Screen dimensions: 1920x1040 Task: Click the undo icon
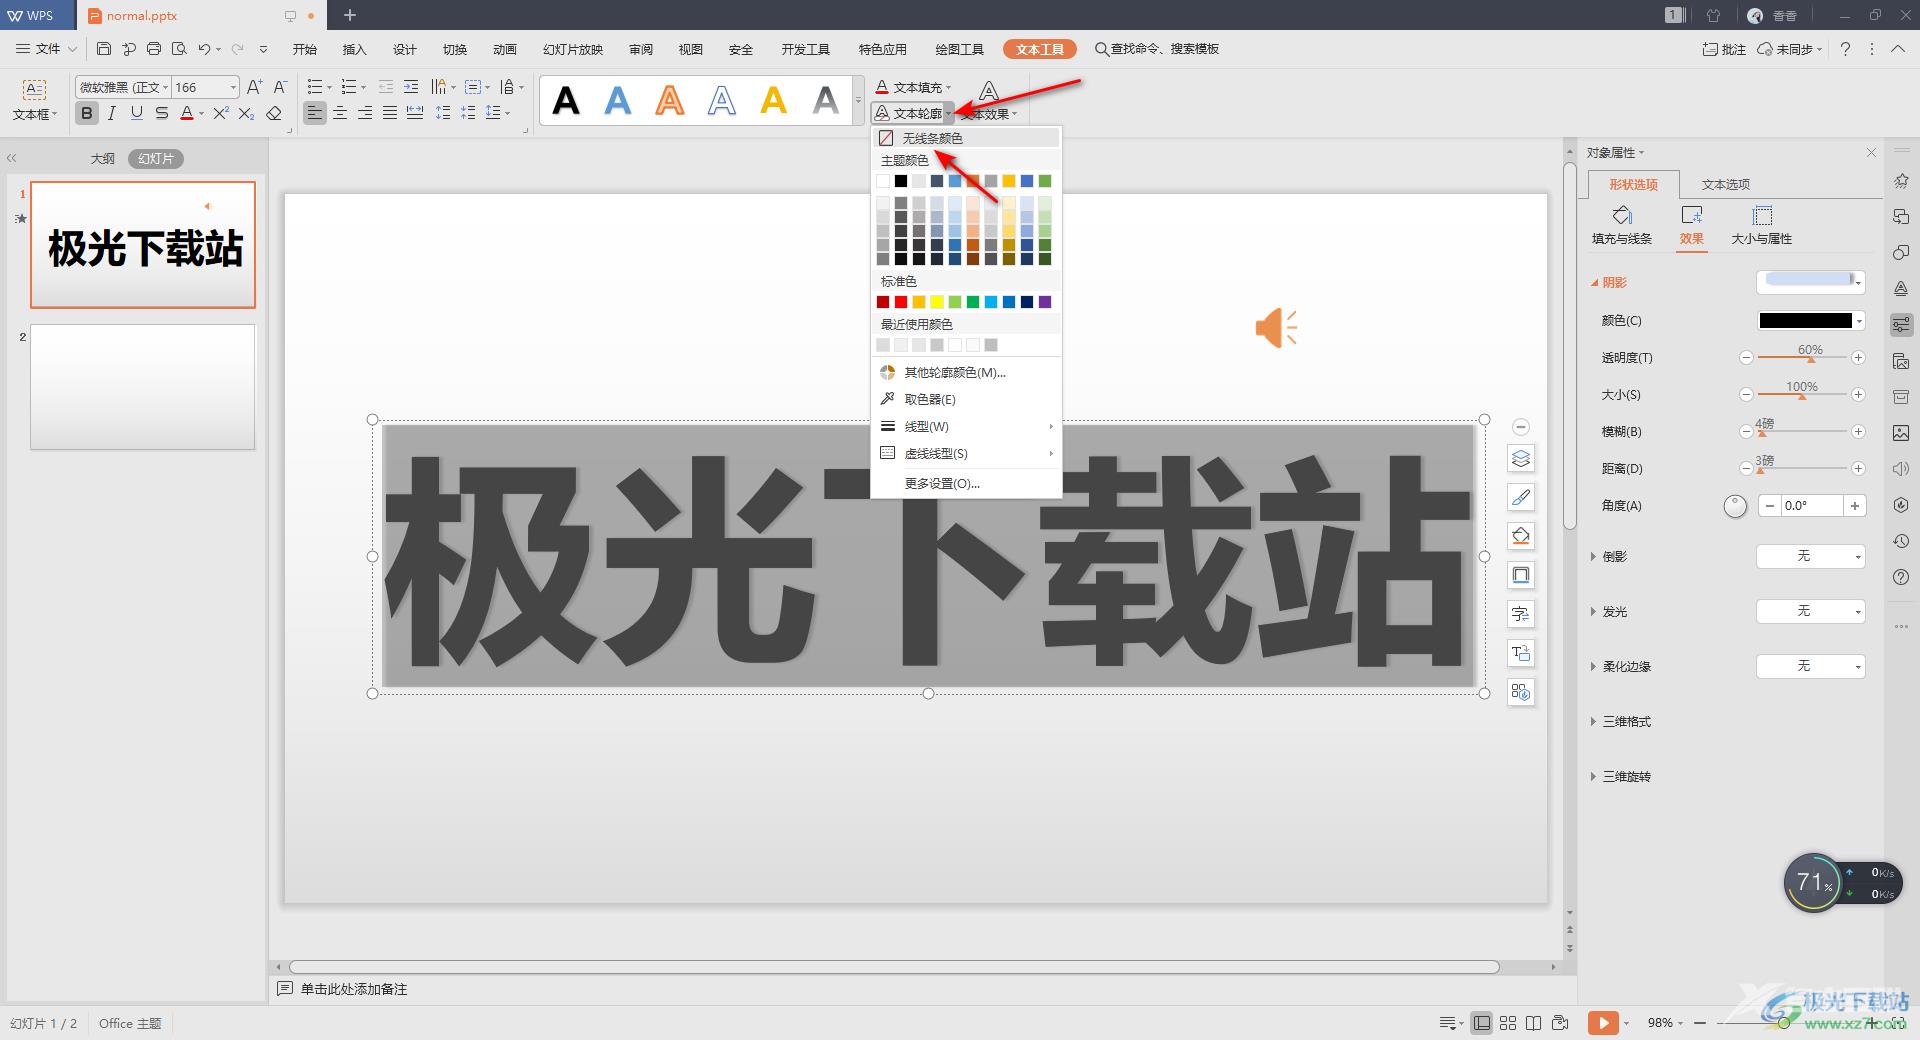coord(204,48)
